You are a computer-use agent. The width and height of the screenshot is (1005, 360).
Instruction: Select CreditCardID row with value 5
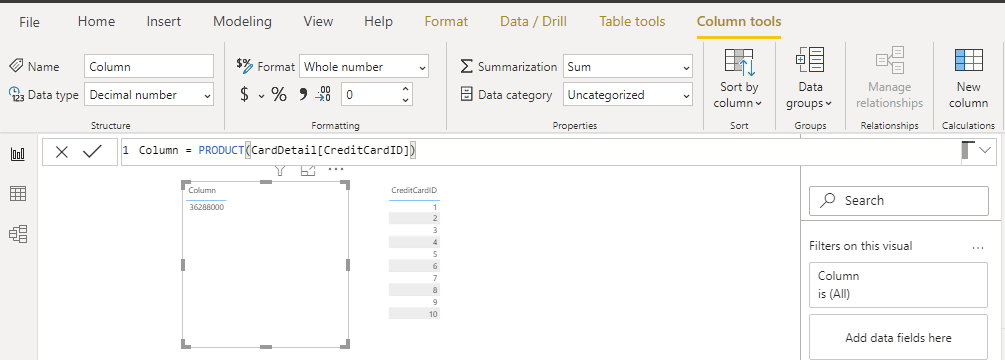pyautogui.click(x=414, y=254)
